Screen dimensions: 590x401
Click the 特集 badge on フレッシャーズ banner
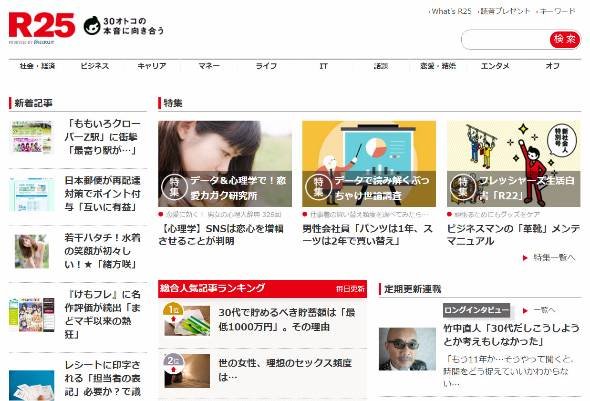tap(463, 187)
